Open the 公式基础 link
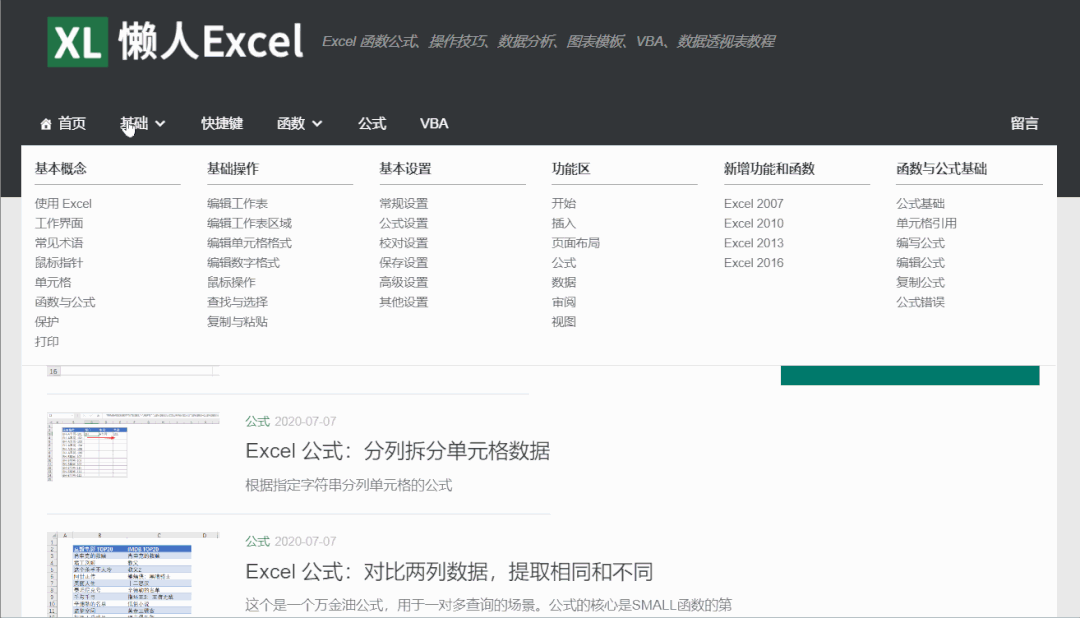This screenshot has width=1080, height=618. click(x=920, y=203)
